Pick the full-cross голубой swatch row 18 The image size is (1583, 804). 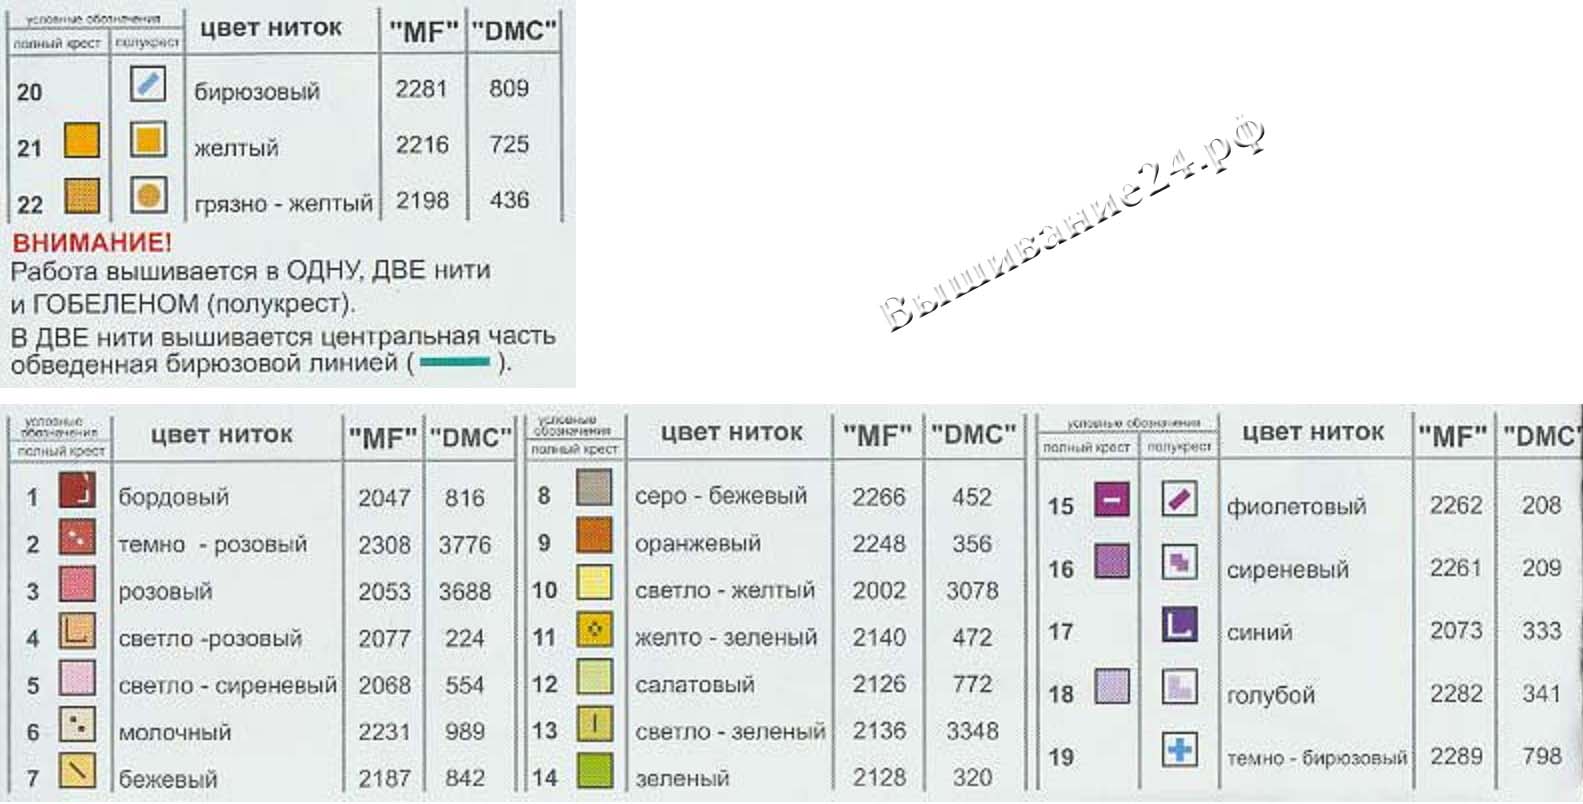1112,686
